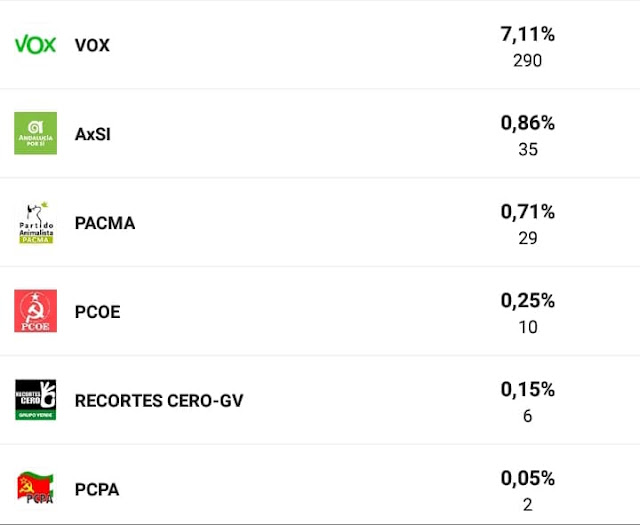Click the 35 votes count for AxSI
The width and height of the screenshot is (640, 525).
click(x=528, y=150)
